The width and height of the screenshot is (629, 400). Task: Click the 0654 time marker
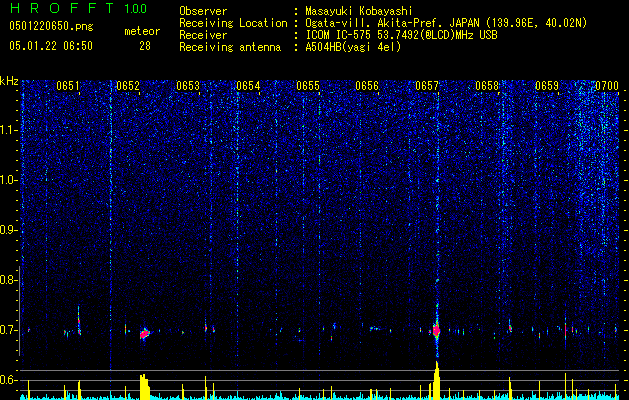[x=248, y=86]
